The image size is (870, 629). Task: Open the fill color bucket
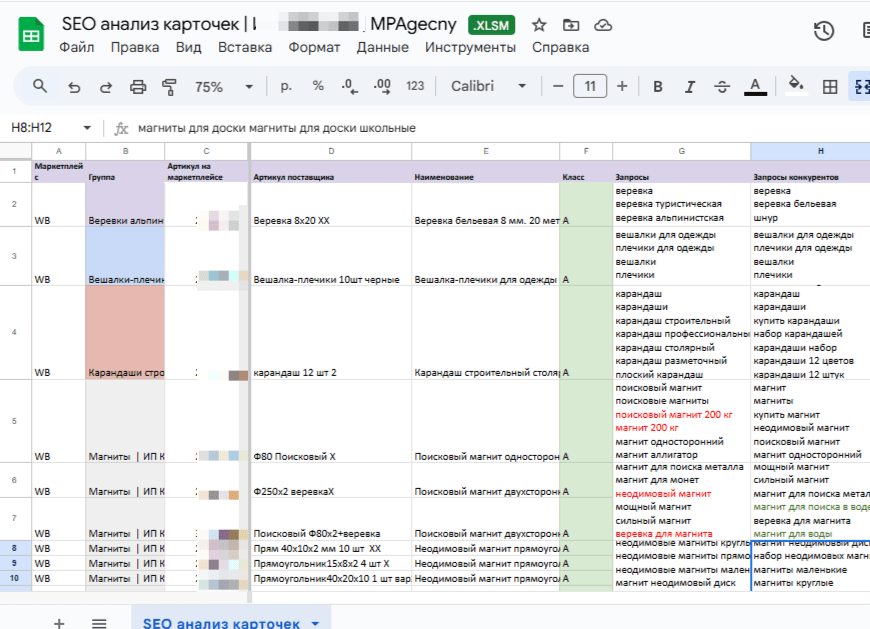click(x=796, y=85)
